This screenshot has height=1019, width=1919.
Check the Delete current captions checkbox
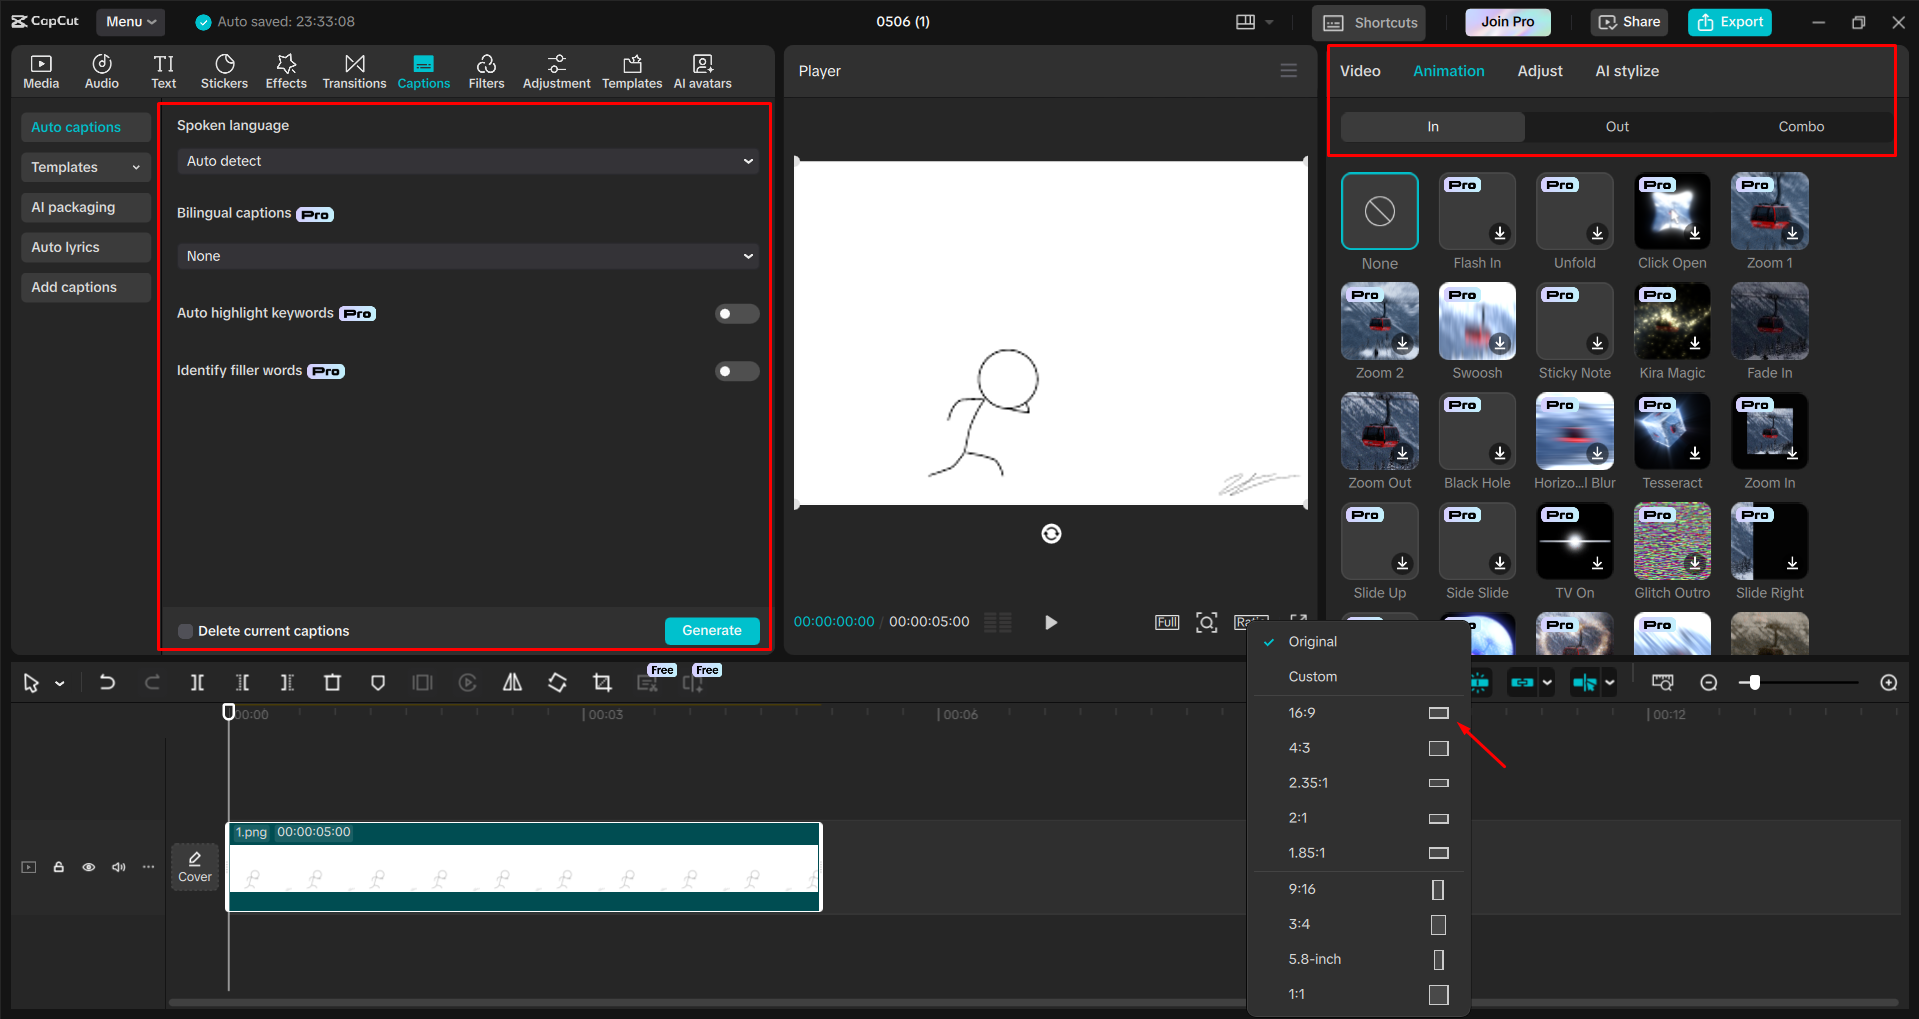coord(185,630)
